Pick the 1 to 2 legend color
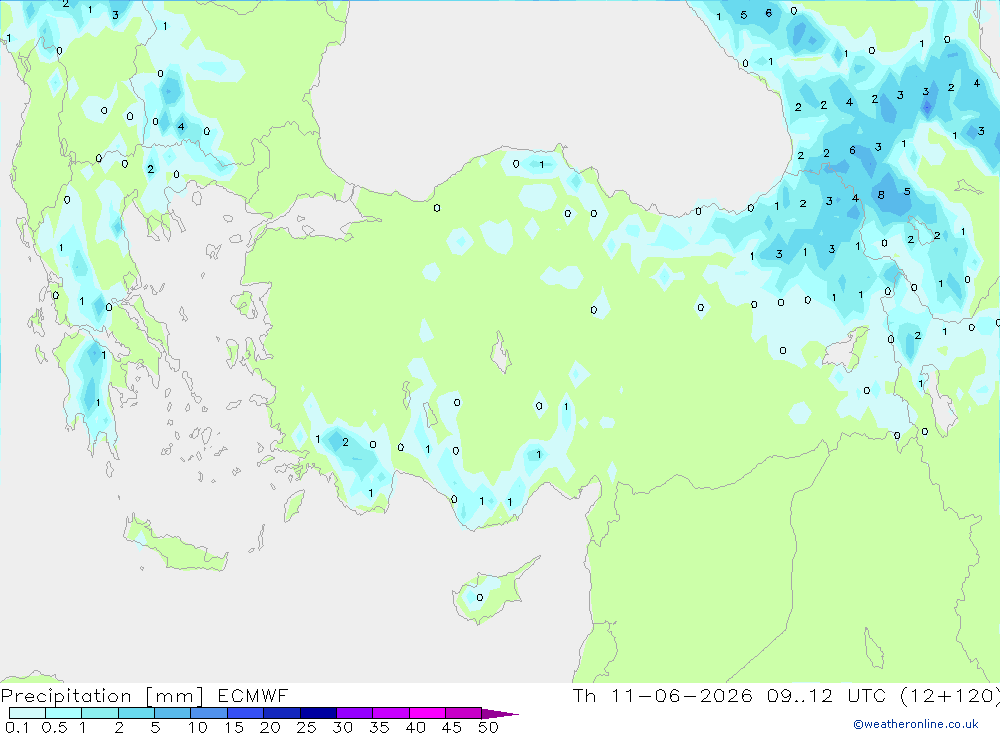This screenshot has width=1000, height=733. click(x=100, y=713)
